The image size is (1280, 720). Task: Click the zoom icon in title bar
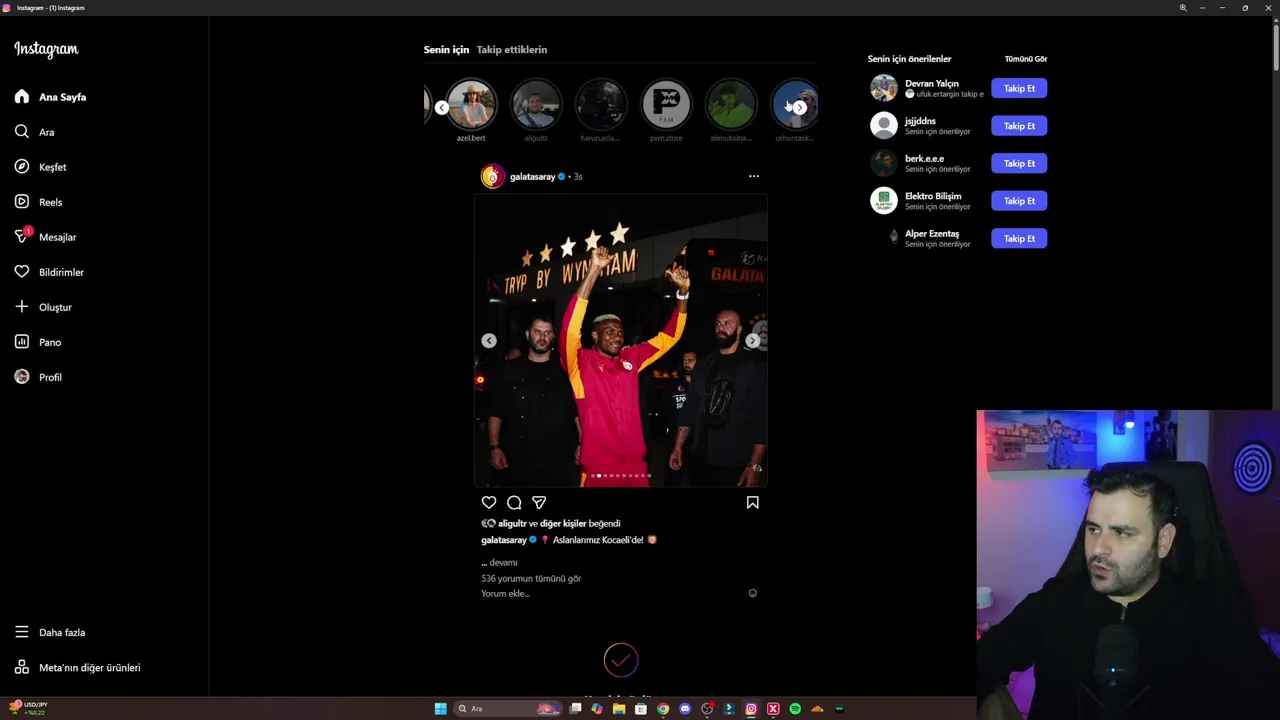pyautogui.click(x=1183, y=8)
